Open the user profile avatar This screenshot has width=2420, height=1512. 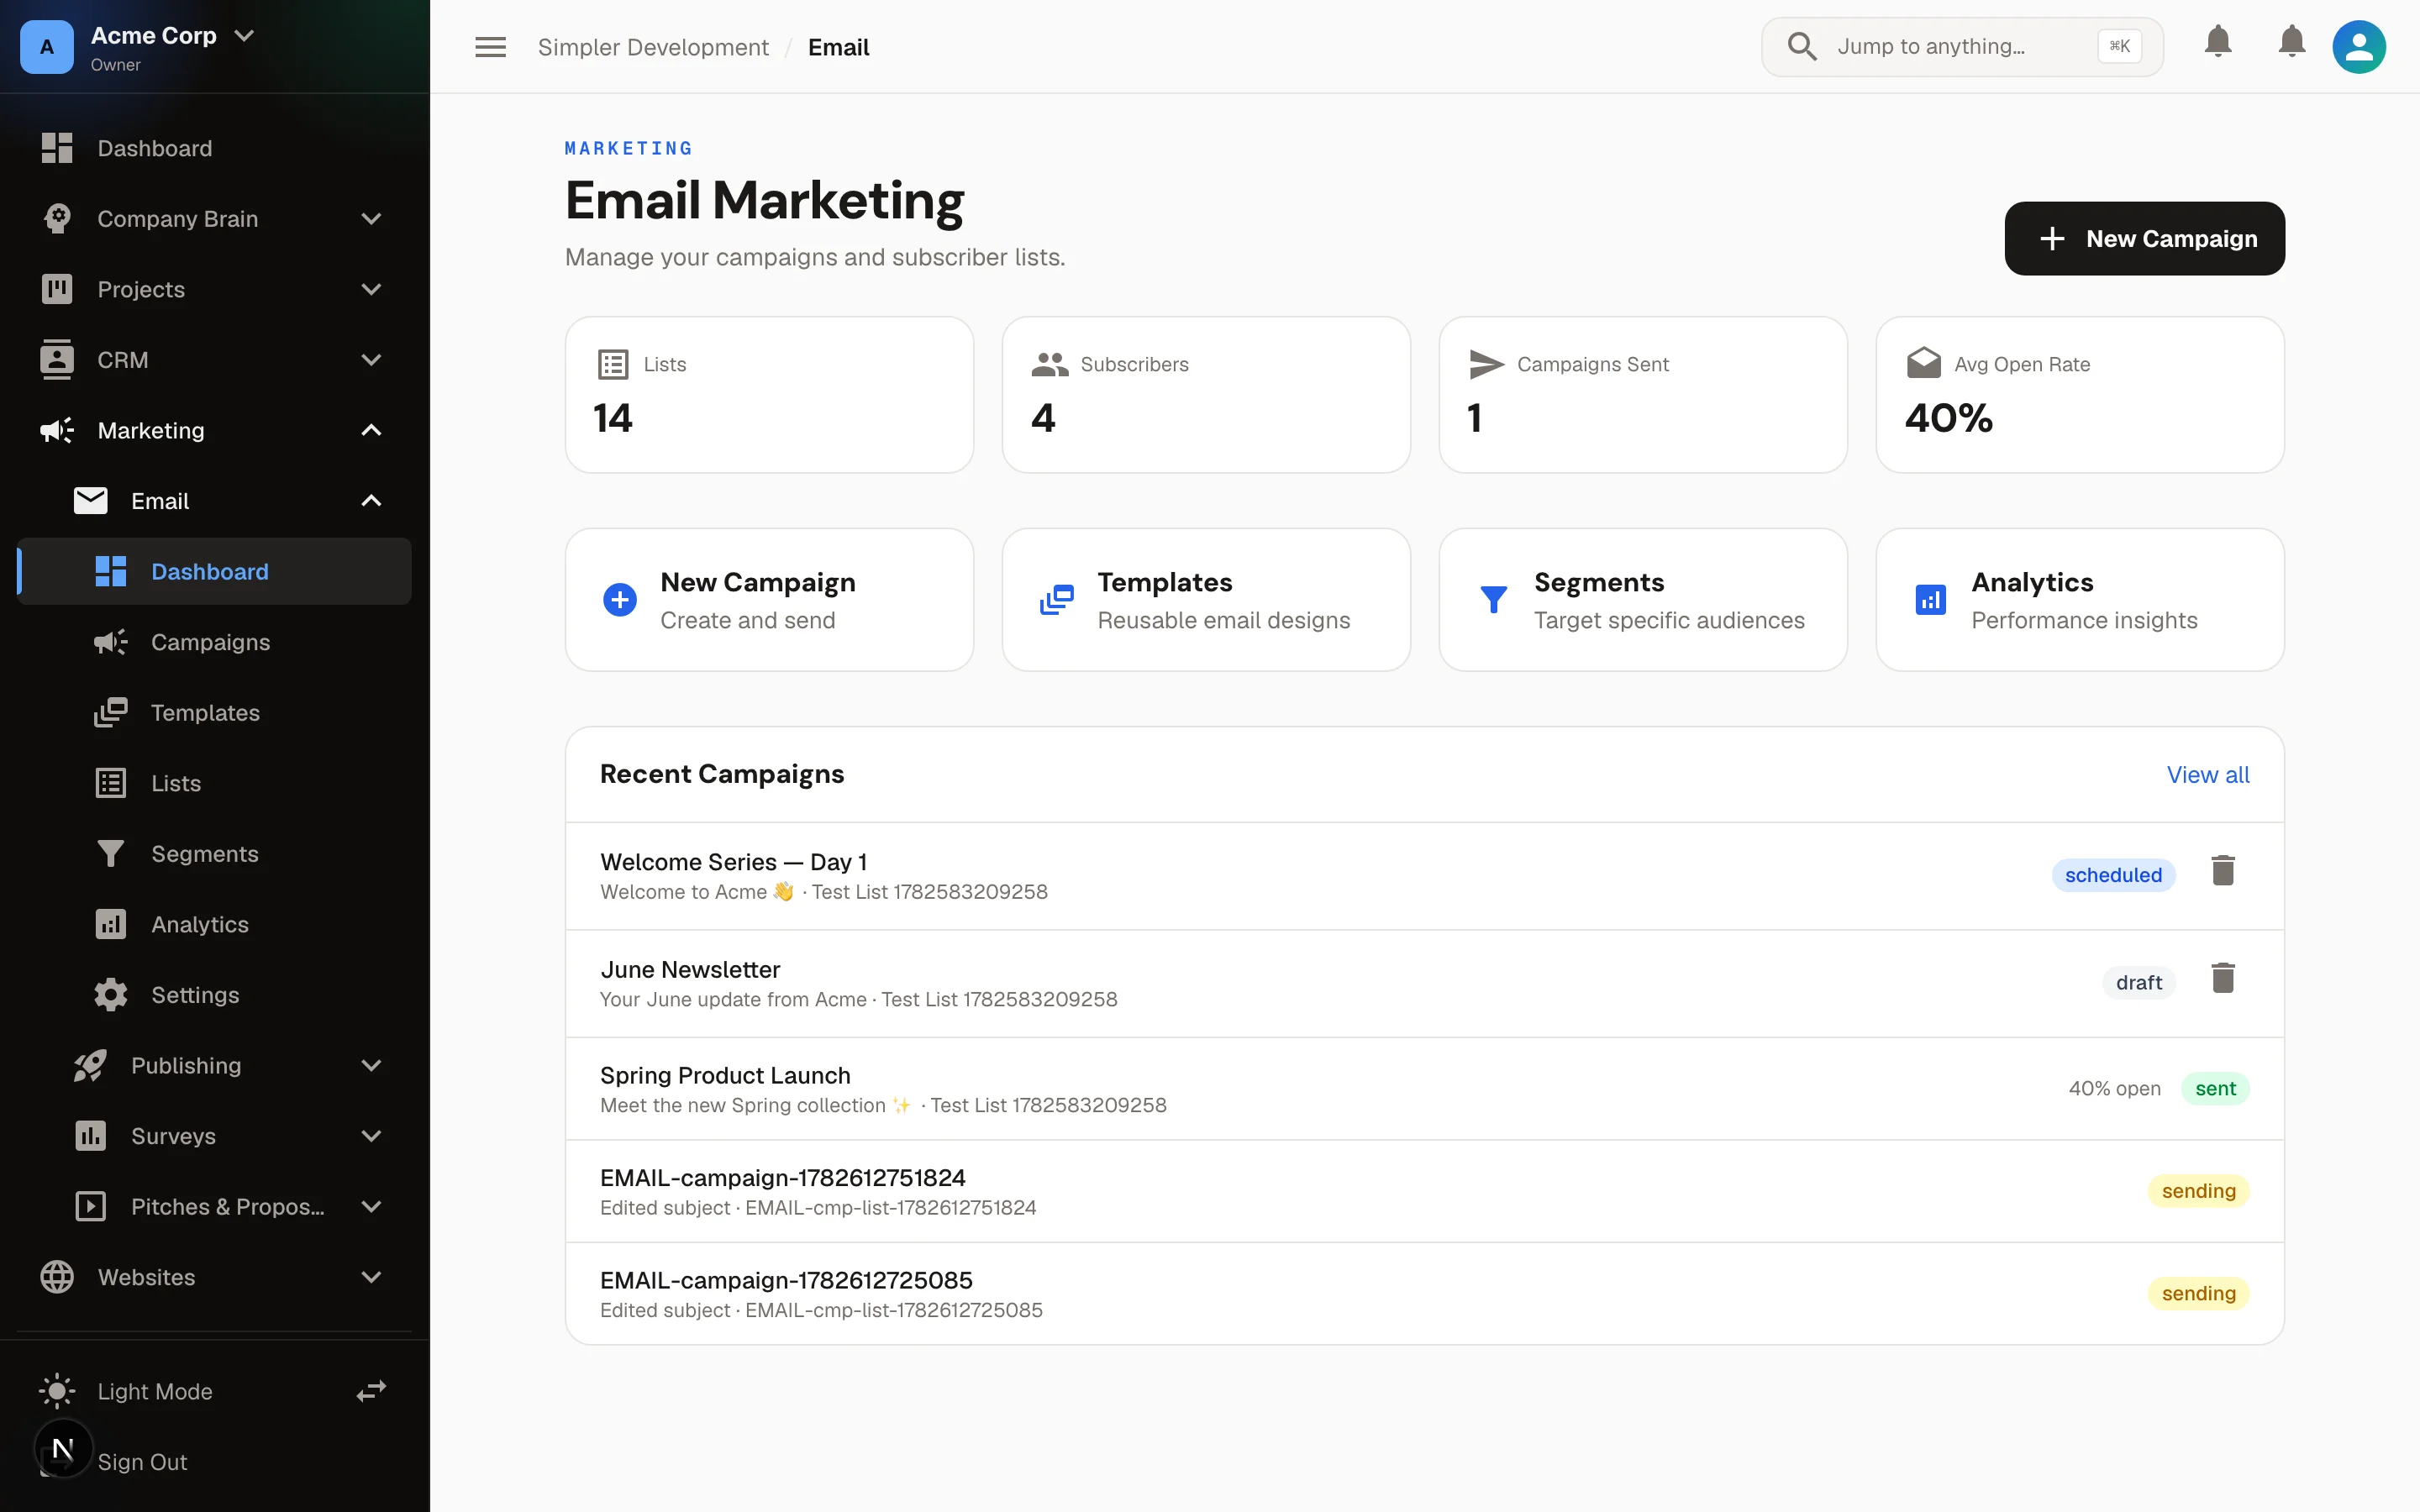(2359, 47)
